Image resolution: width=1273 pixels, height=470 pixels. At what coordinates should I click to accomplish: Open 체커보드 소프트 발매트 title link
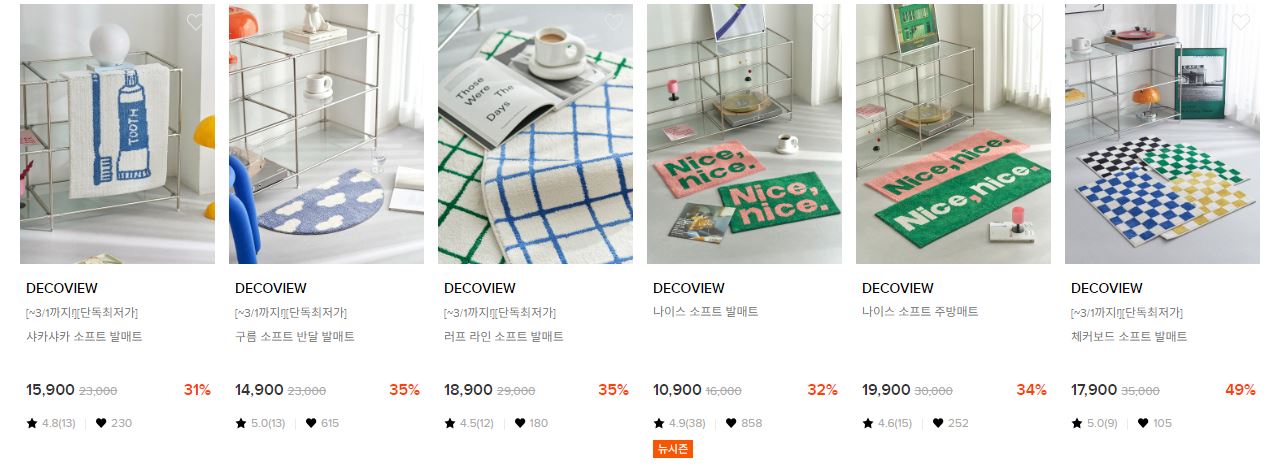click(1129, 337)
